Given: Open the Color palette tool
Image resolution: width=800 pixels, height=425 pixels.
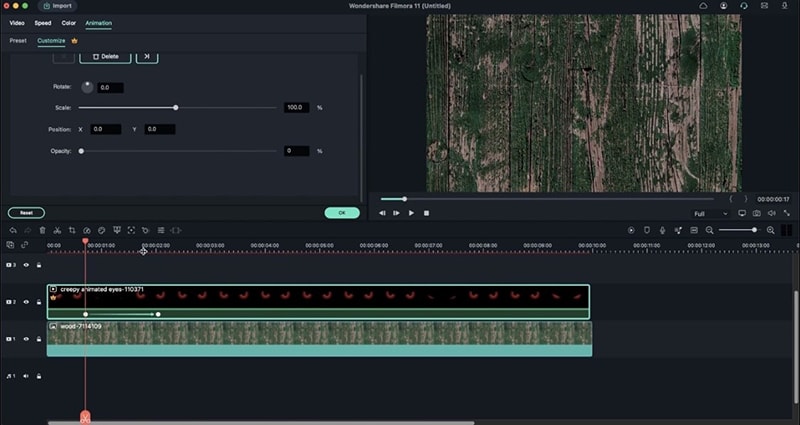Looking at the screenshot, I should [102, 231].
